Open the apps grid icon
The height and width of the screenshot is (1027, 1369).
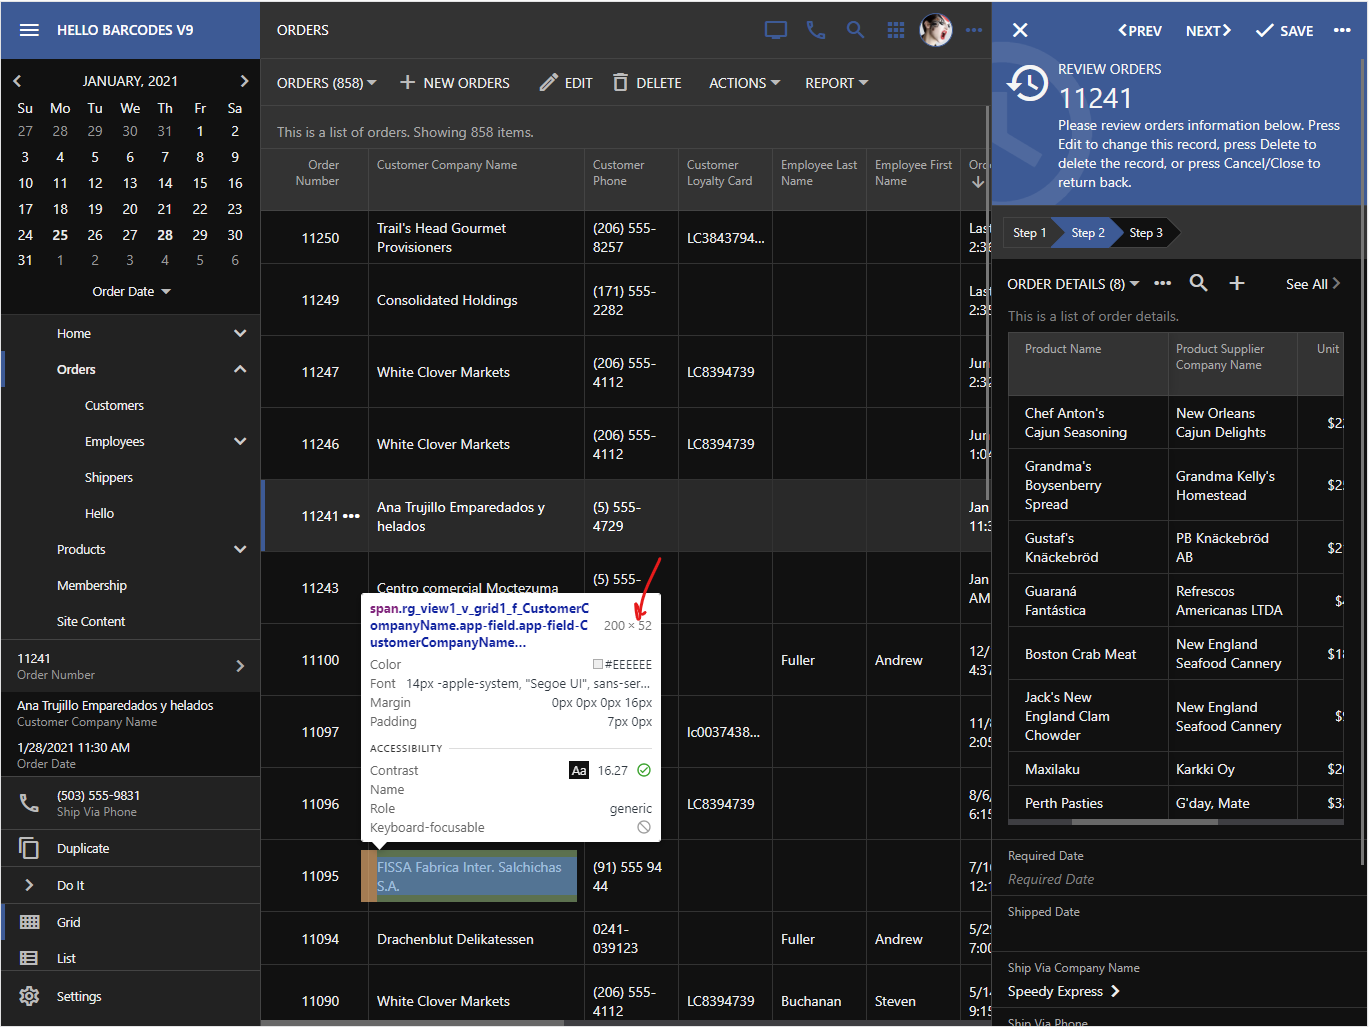click(896, 30)
